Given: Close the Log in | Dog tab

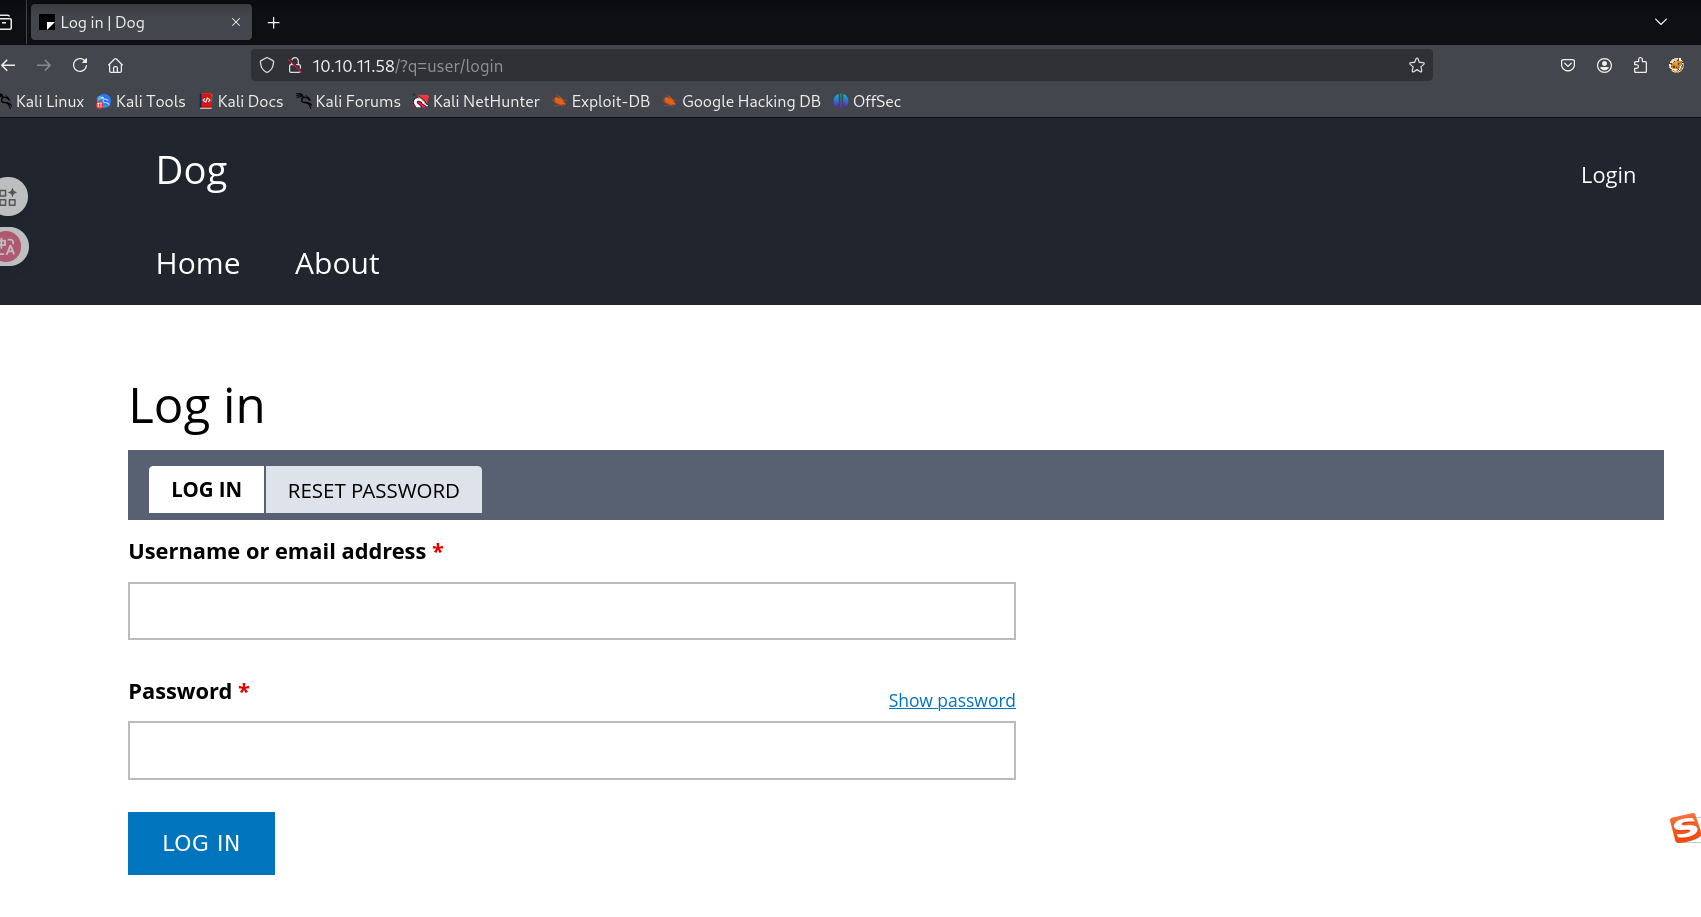Looking at the screenshot, I should coord(236,22).
